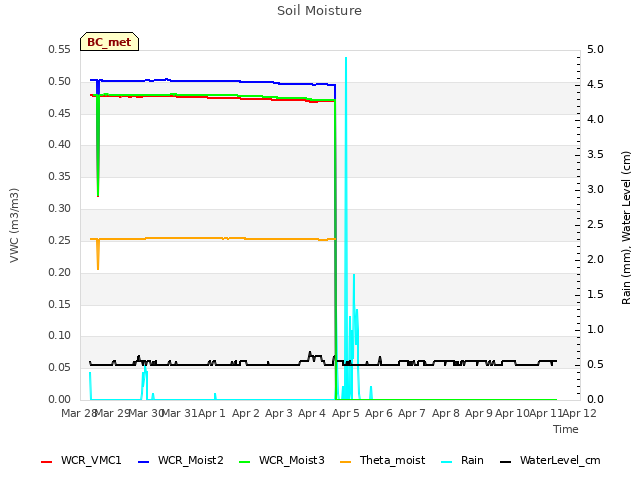This screenshot has height=480, width=640.
Task: Click the red WCR_VMC1 legend swatch
Action: pos(47,462)
